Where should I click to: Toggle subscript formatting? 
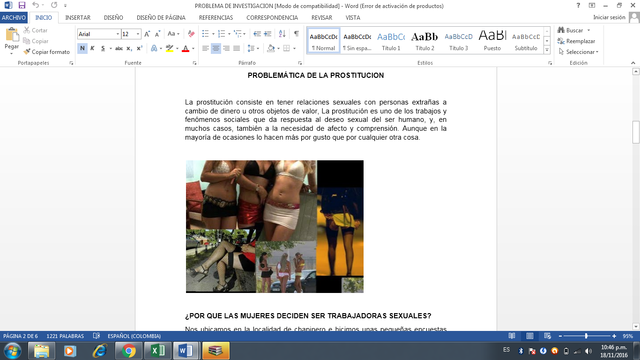129,48
